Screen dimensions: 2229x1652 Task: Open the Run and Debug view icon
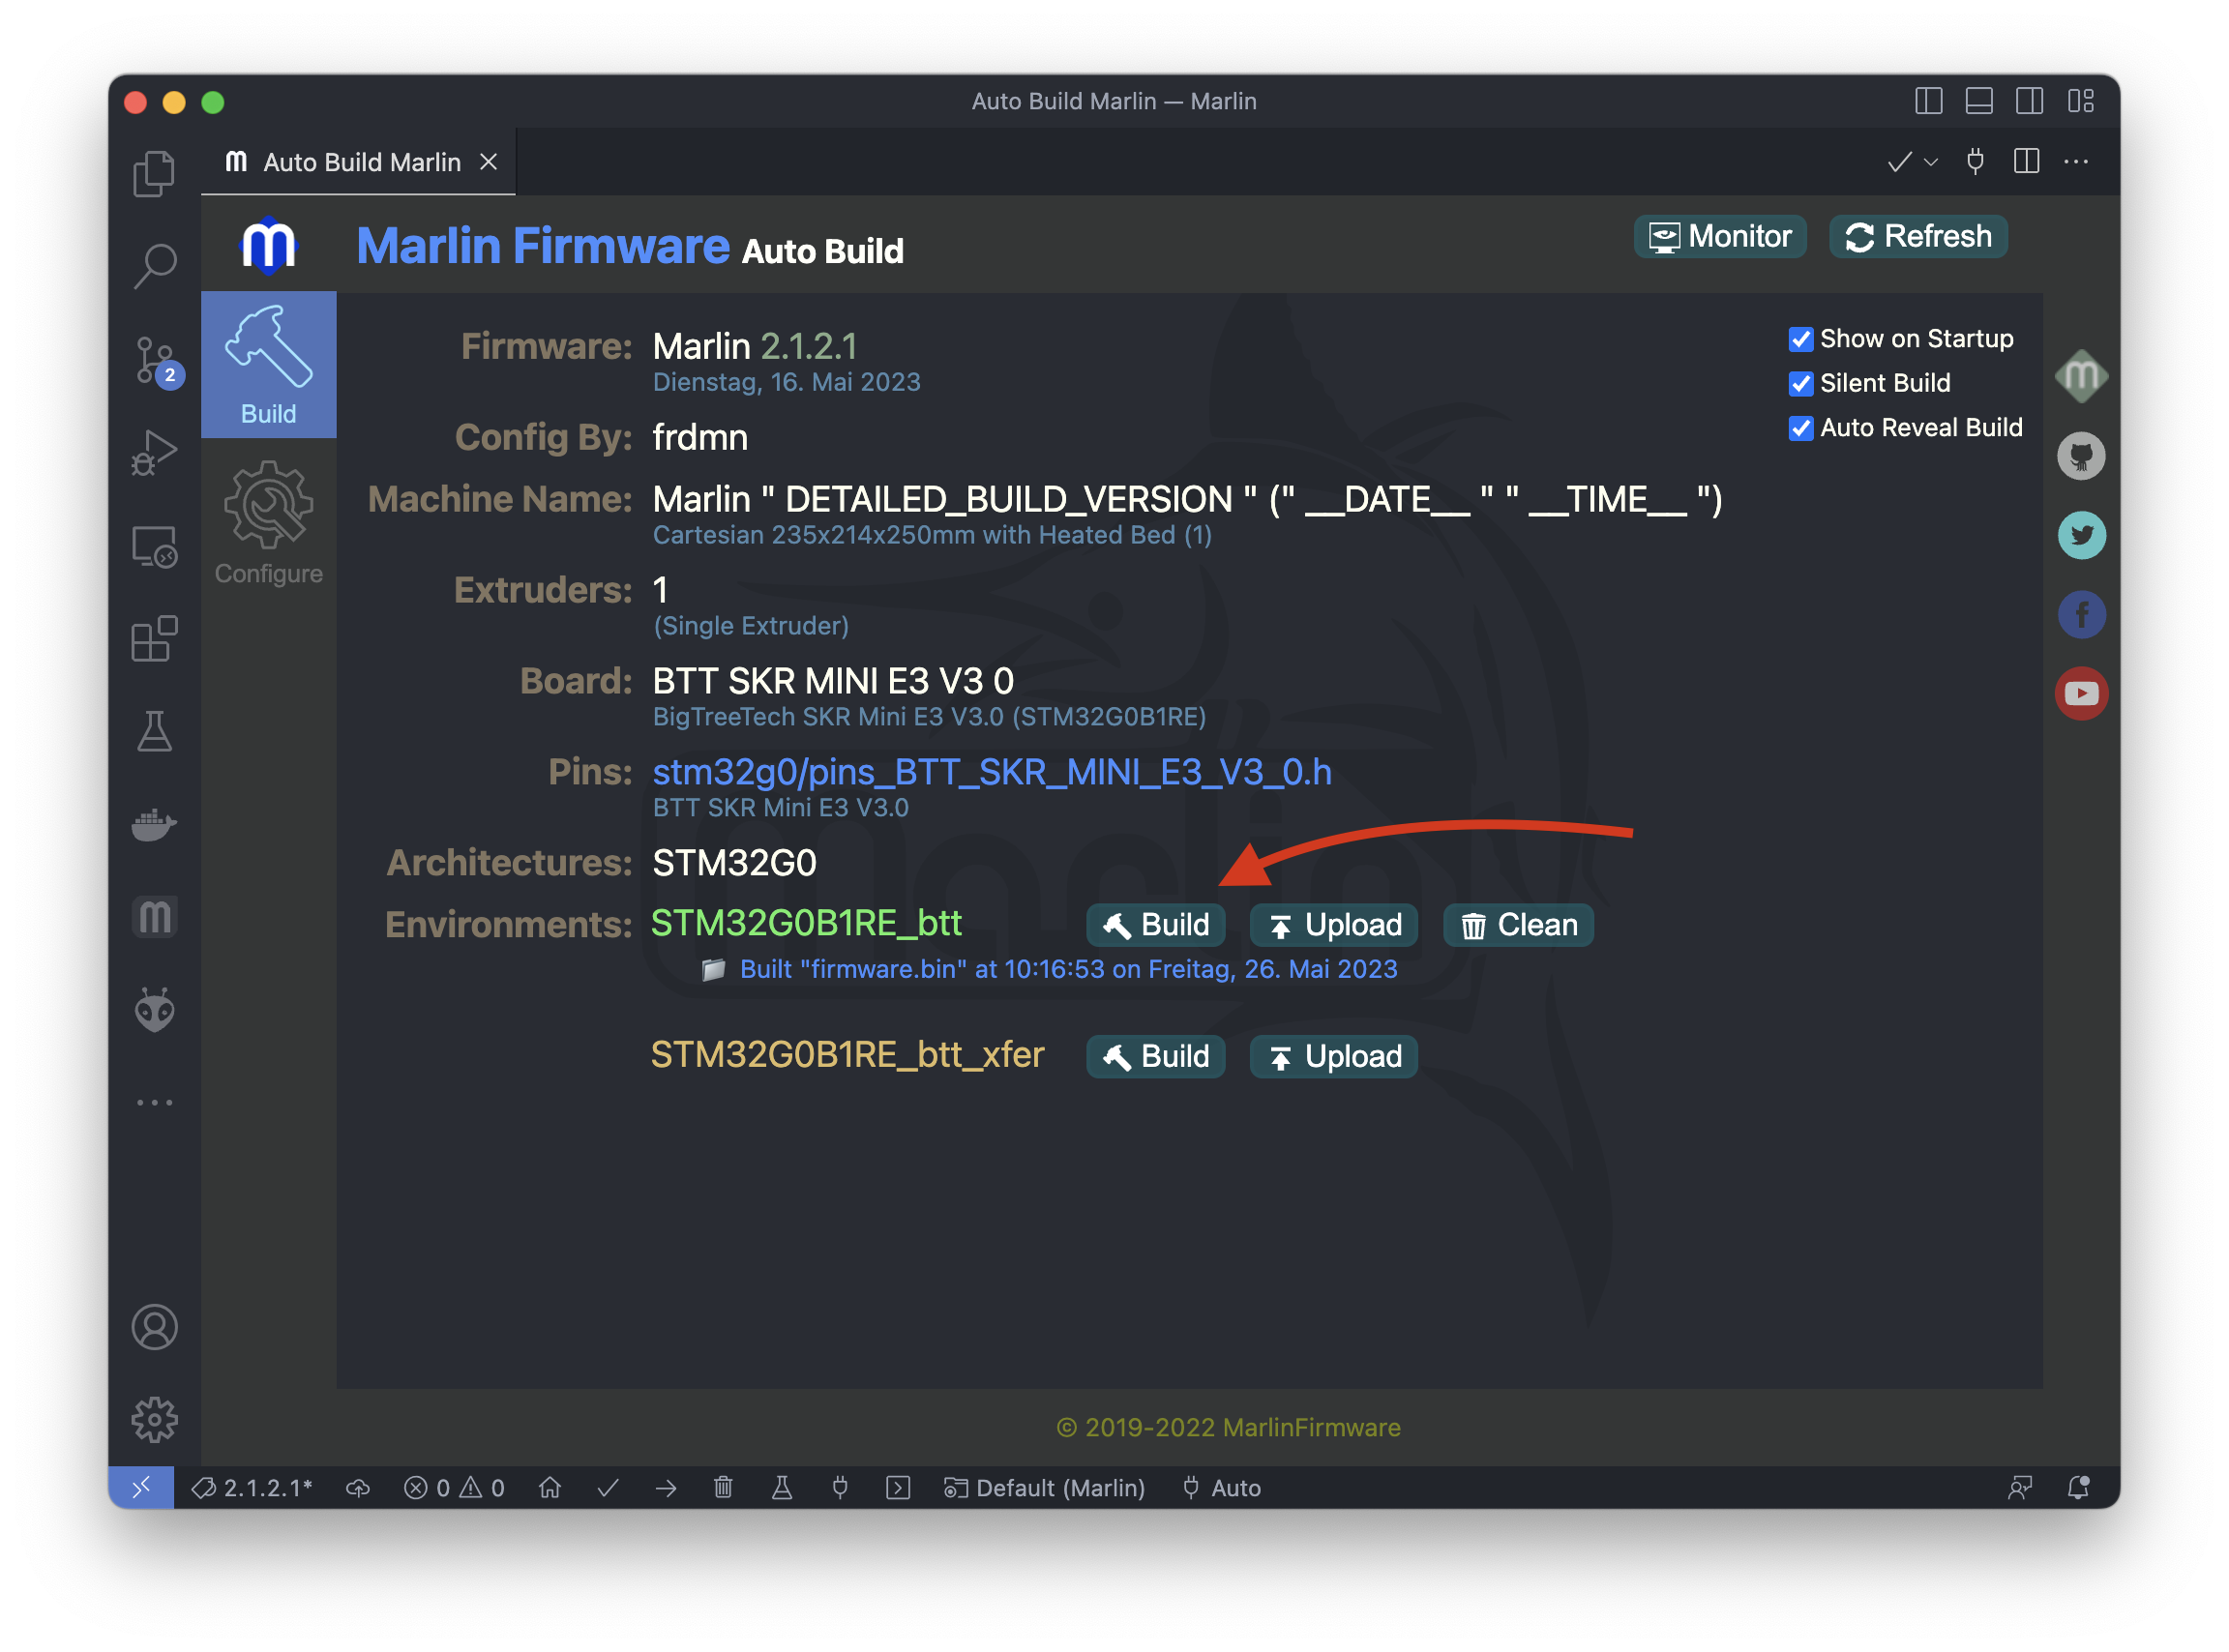pyautogui.click(x=155, y=453)
